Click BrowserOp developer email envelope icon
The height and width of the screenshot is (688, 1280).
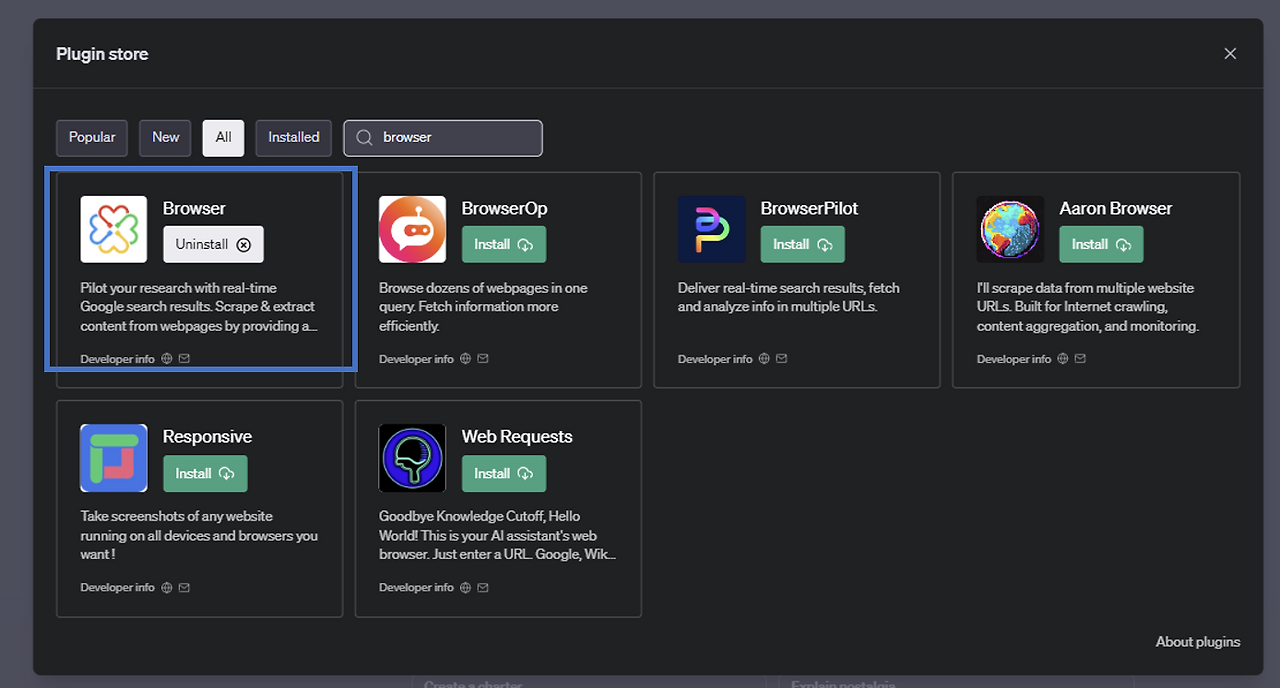[x=483, y=359]
